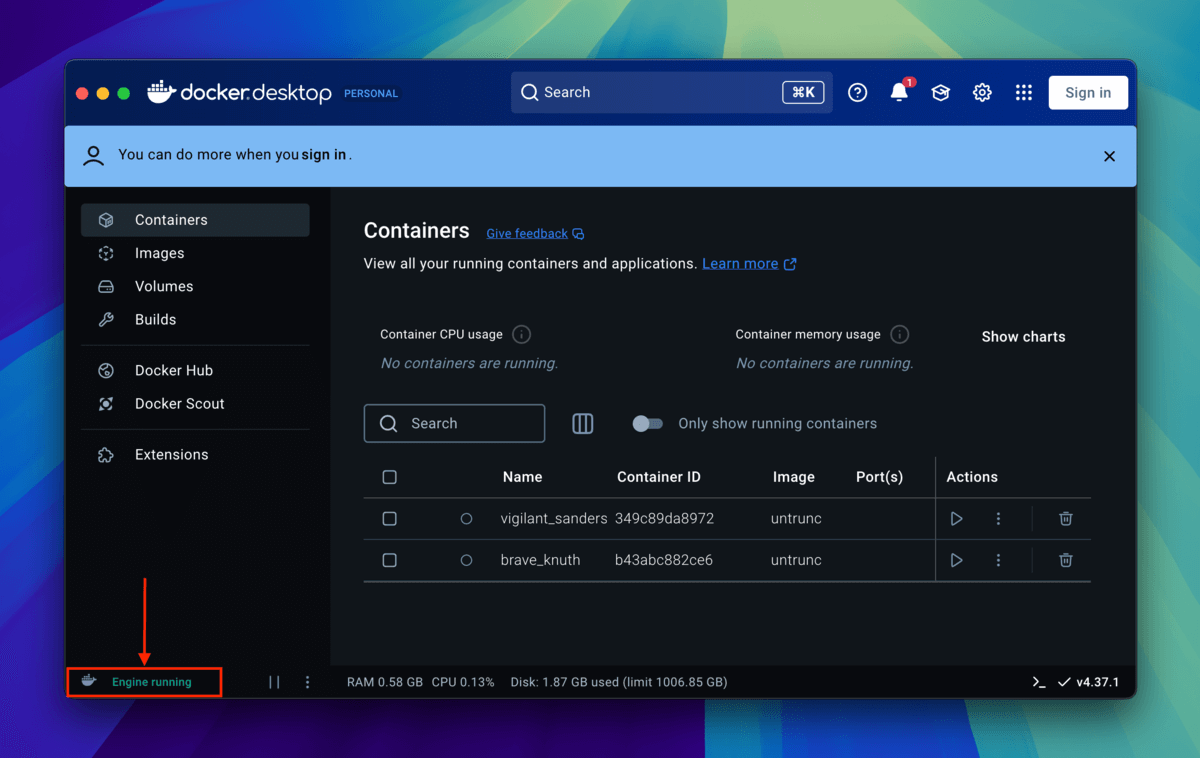The width and height of the screenshot is (1200, 758).
Task: Open engine options three-dot menu
Action: click(307, 682)
